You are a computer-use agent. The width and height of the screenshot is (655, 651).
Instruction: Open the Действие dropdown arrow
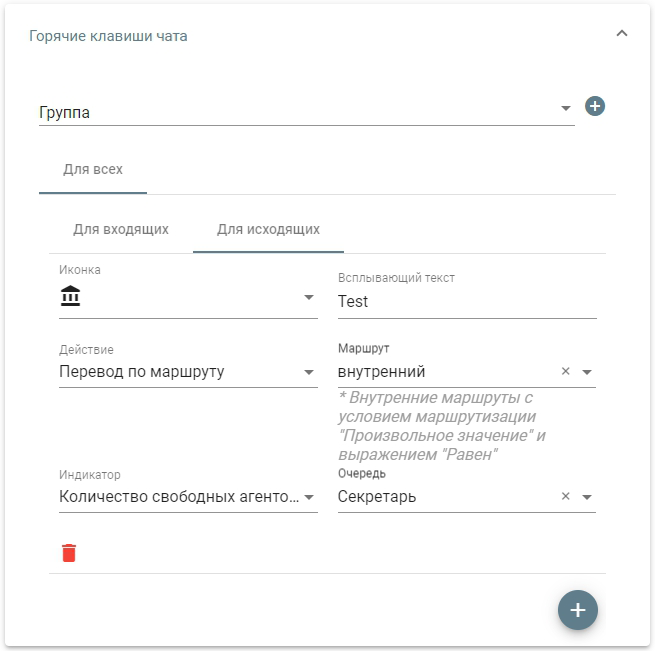pos(309,372)
